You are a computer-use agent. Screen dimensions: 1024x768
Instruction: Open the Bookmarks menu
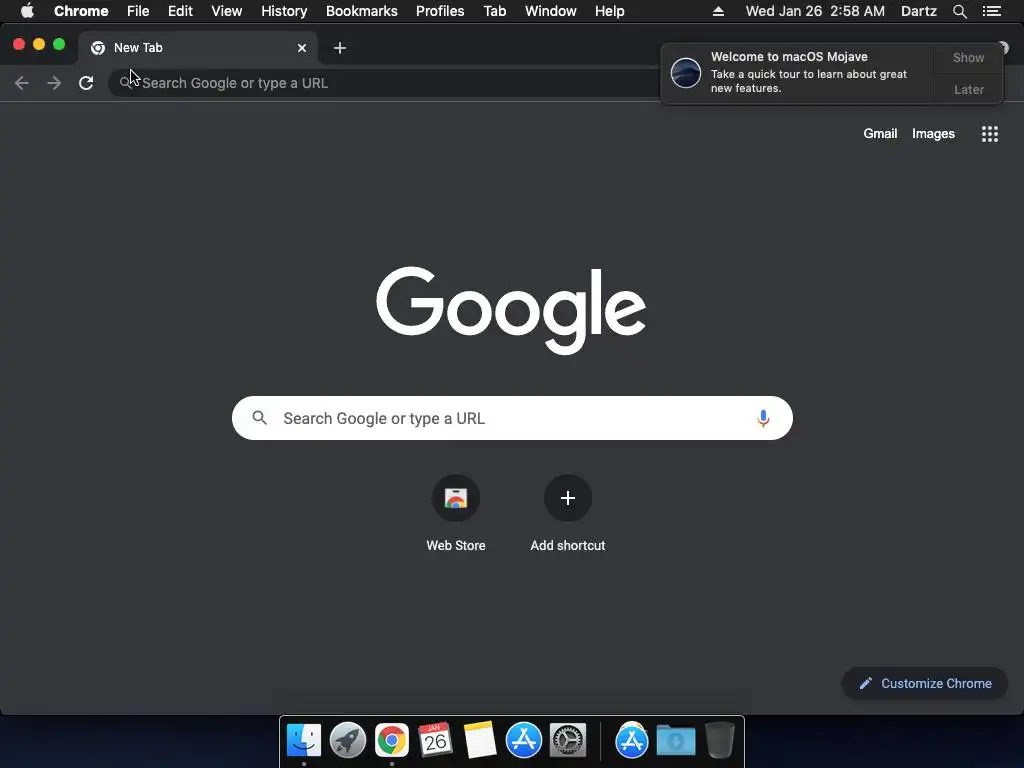pyautogui.click(x=362, y=11)
